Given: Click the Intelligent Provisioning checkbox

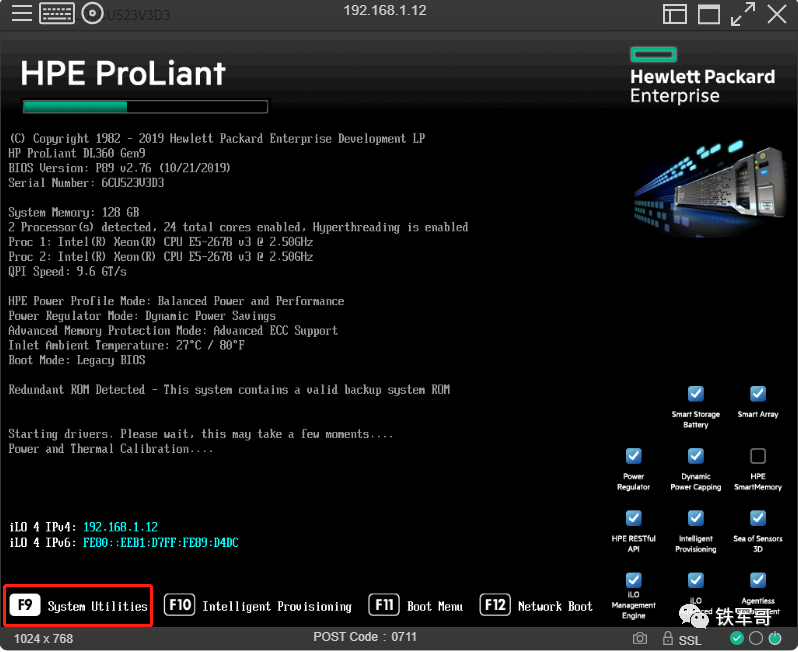Looking at the screenshot, I should [x=696, y=518].
